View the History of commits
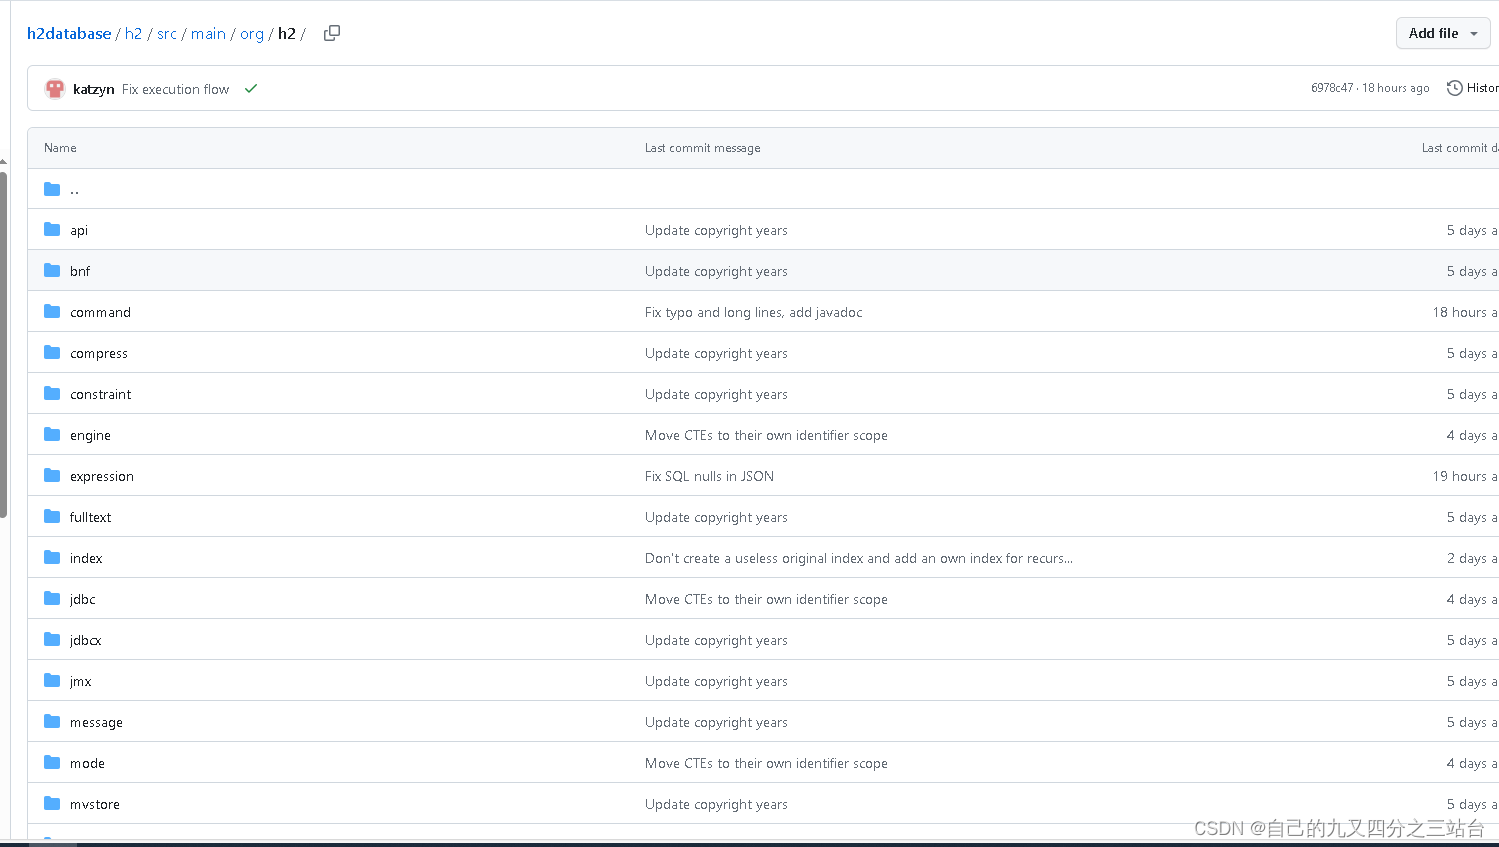The height and width of the screenshot is (847, 1499). (x=1473, y=88)
